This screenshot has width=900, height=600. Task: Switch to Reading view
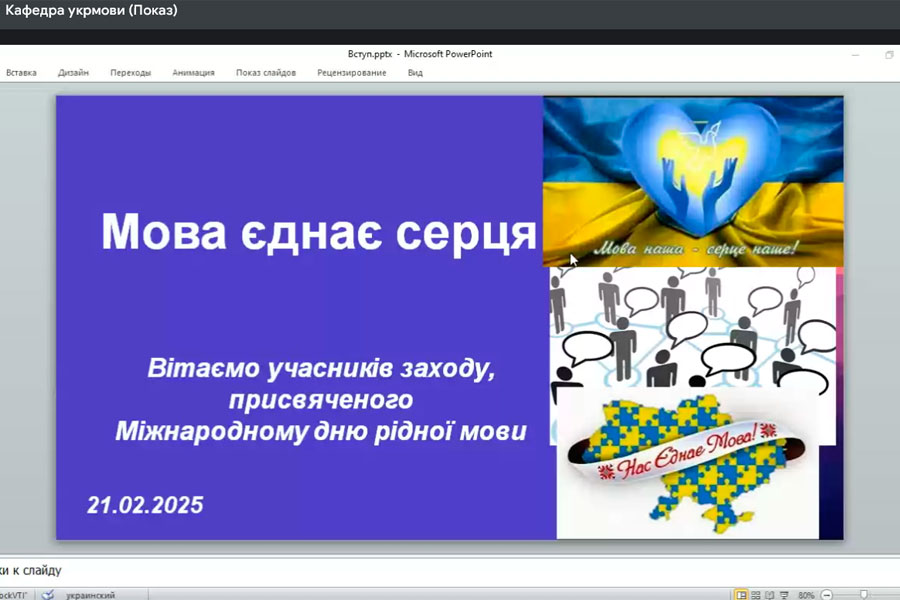[x=770, y=594]
